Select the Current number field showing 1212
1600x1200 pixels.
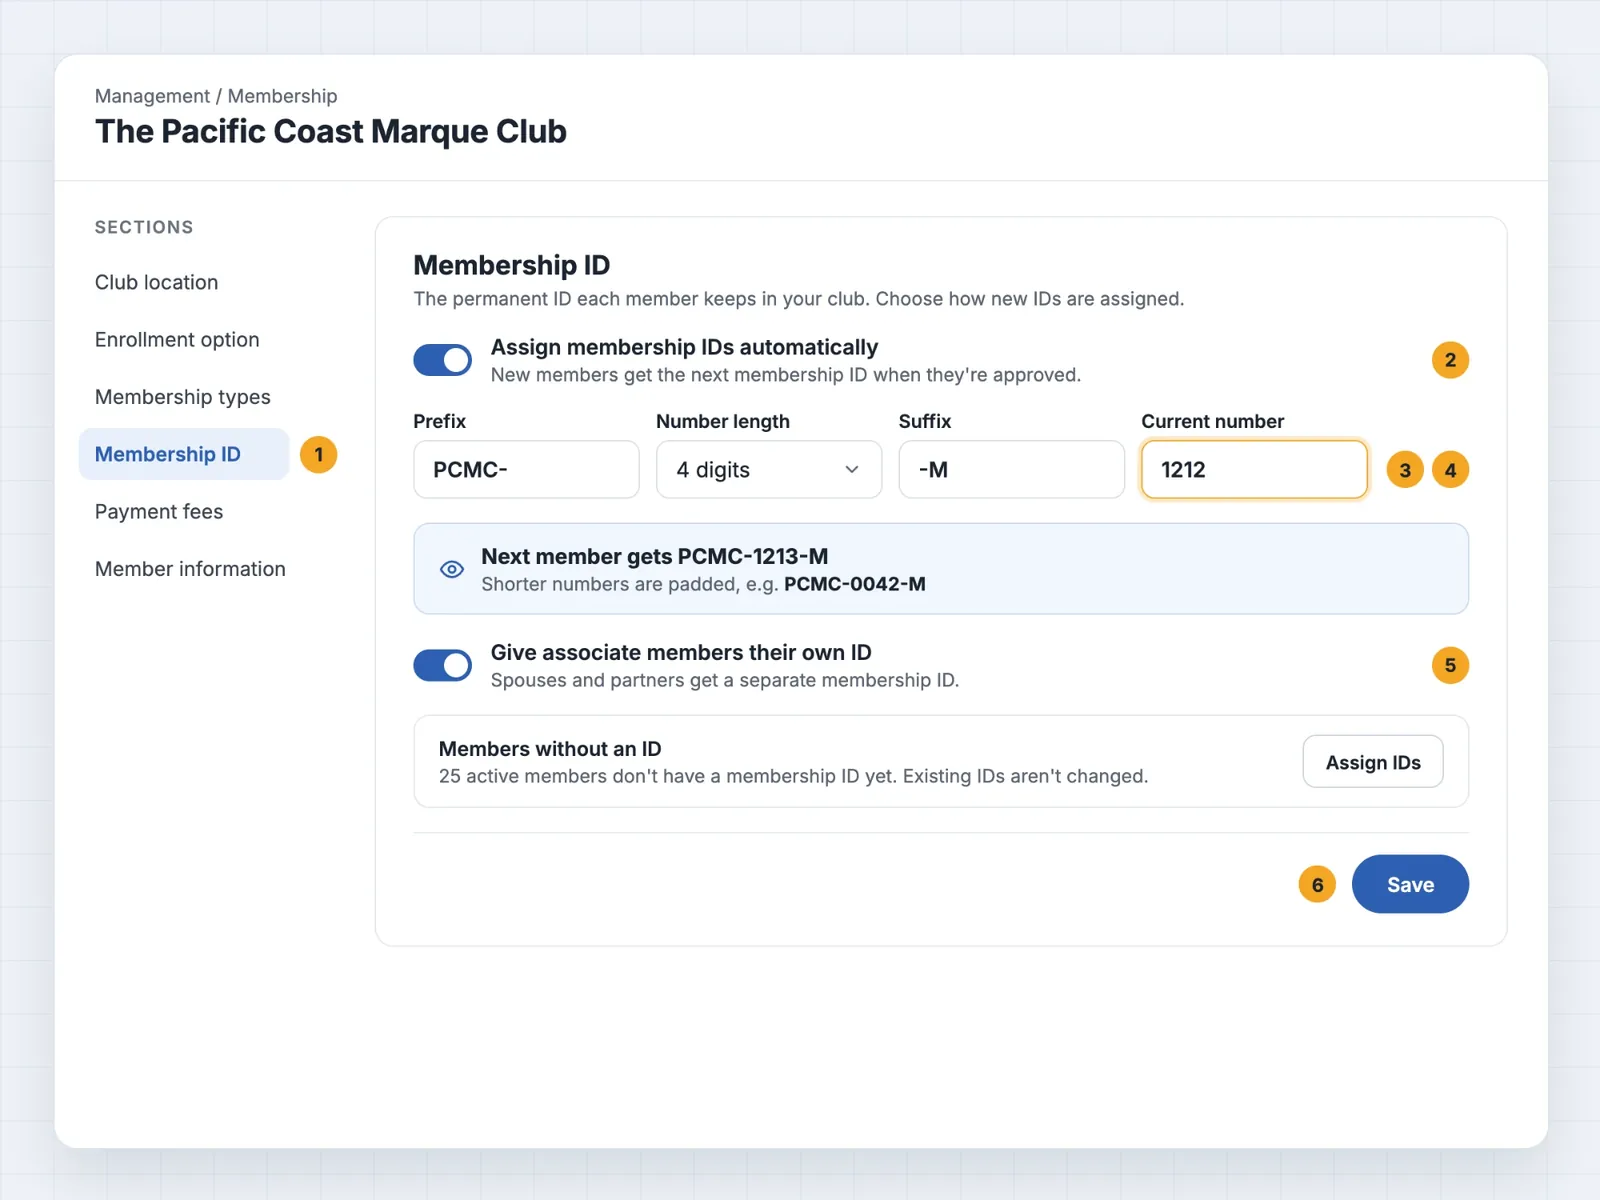[x=1254, y=469]
